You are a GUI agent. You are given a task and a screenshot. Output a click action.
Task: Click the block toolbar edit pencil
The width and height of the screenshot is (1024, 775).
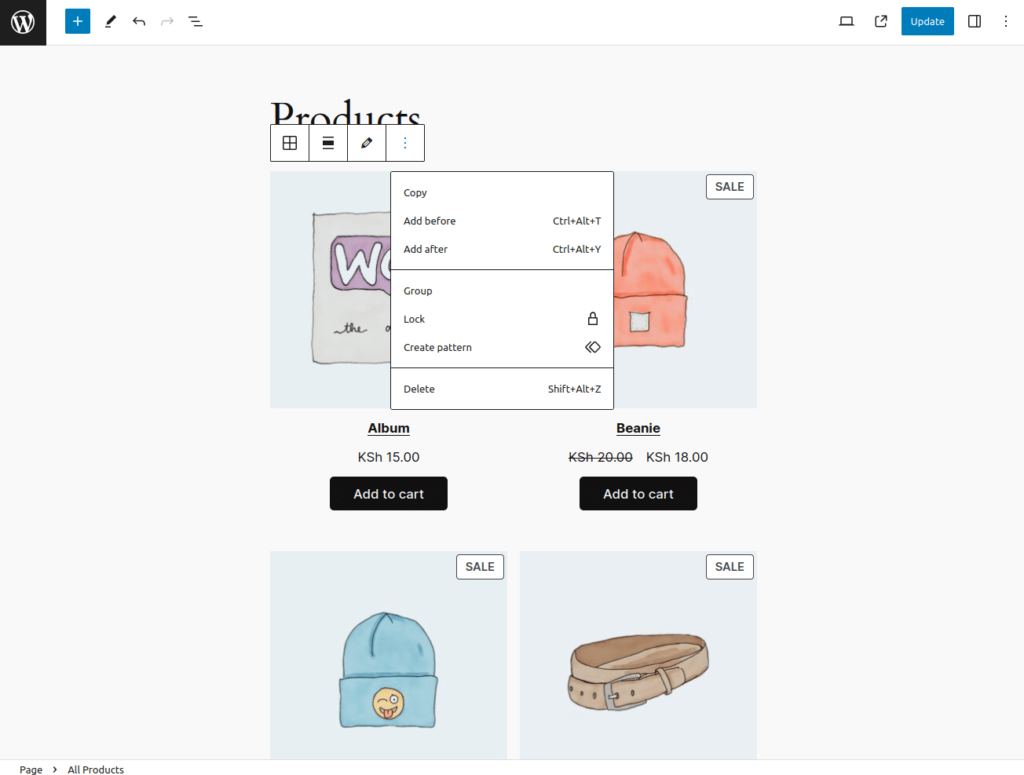point(366,143)
